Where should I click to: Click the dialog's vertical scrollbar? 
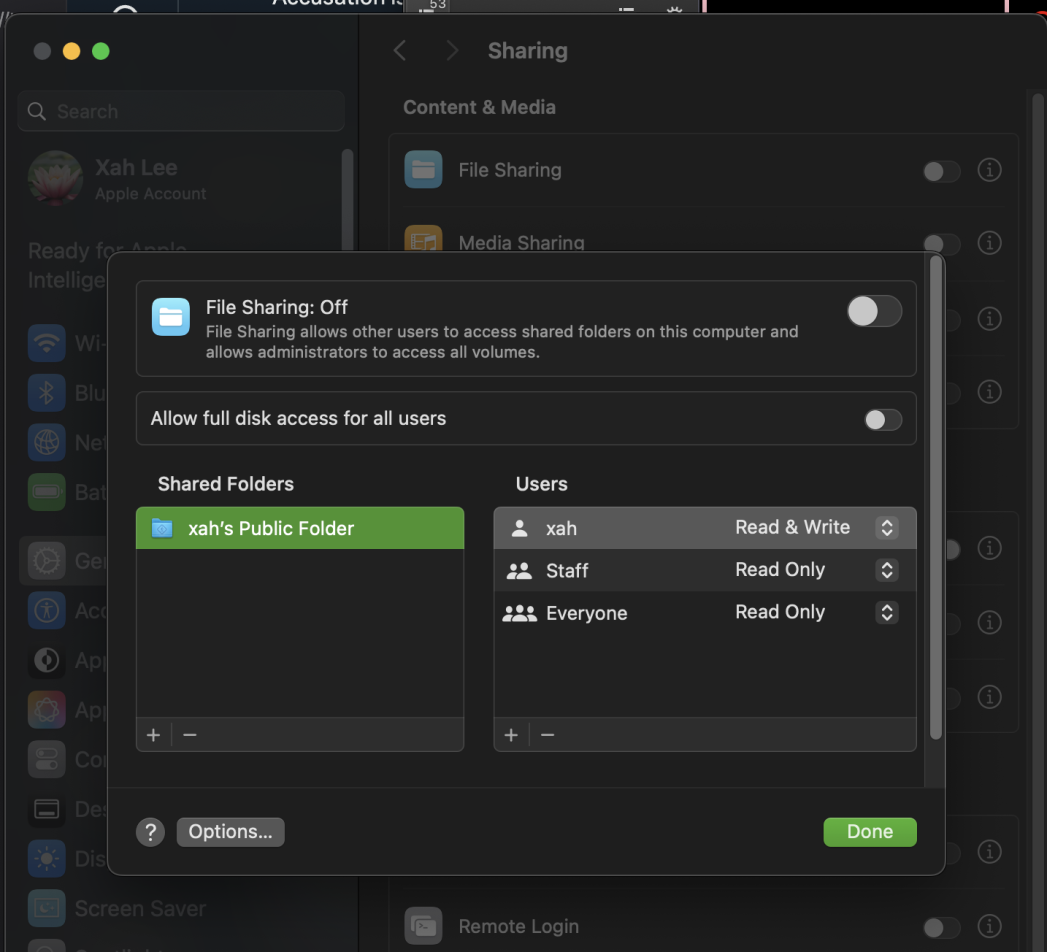click(935, 497)
